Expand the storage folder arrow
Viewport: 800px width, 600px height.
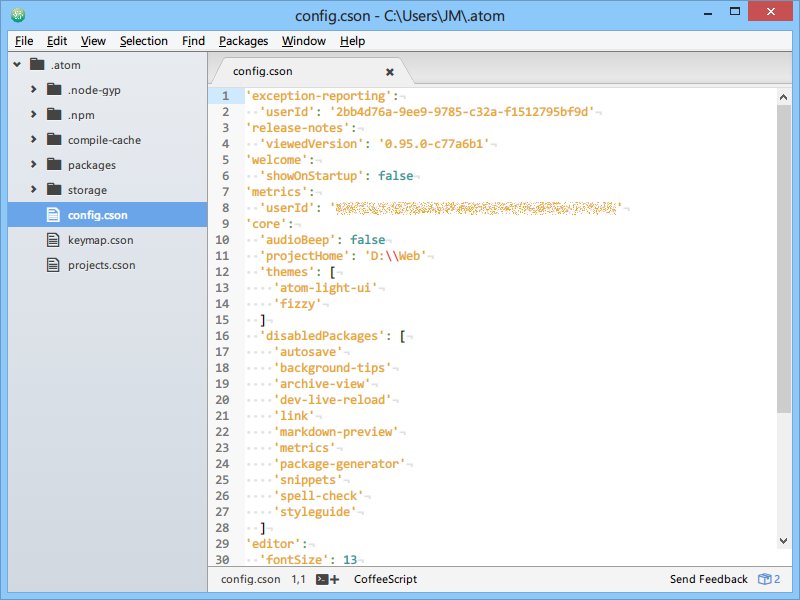click(34, 189)
